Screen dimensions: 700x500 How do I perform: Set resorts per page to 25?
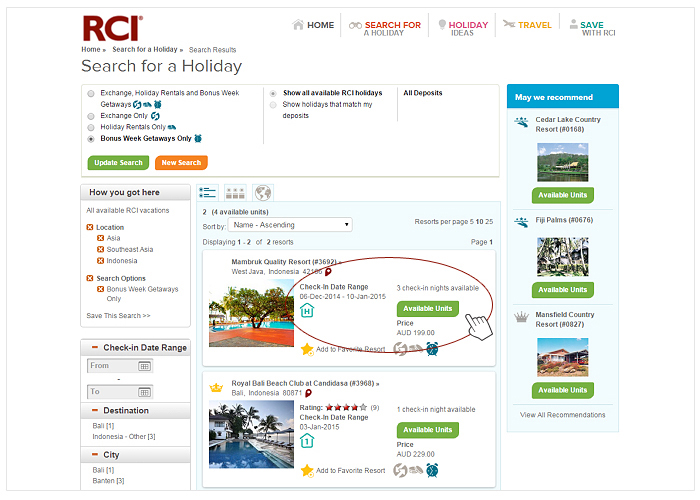click(x=489, y=222)
